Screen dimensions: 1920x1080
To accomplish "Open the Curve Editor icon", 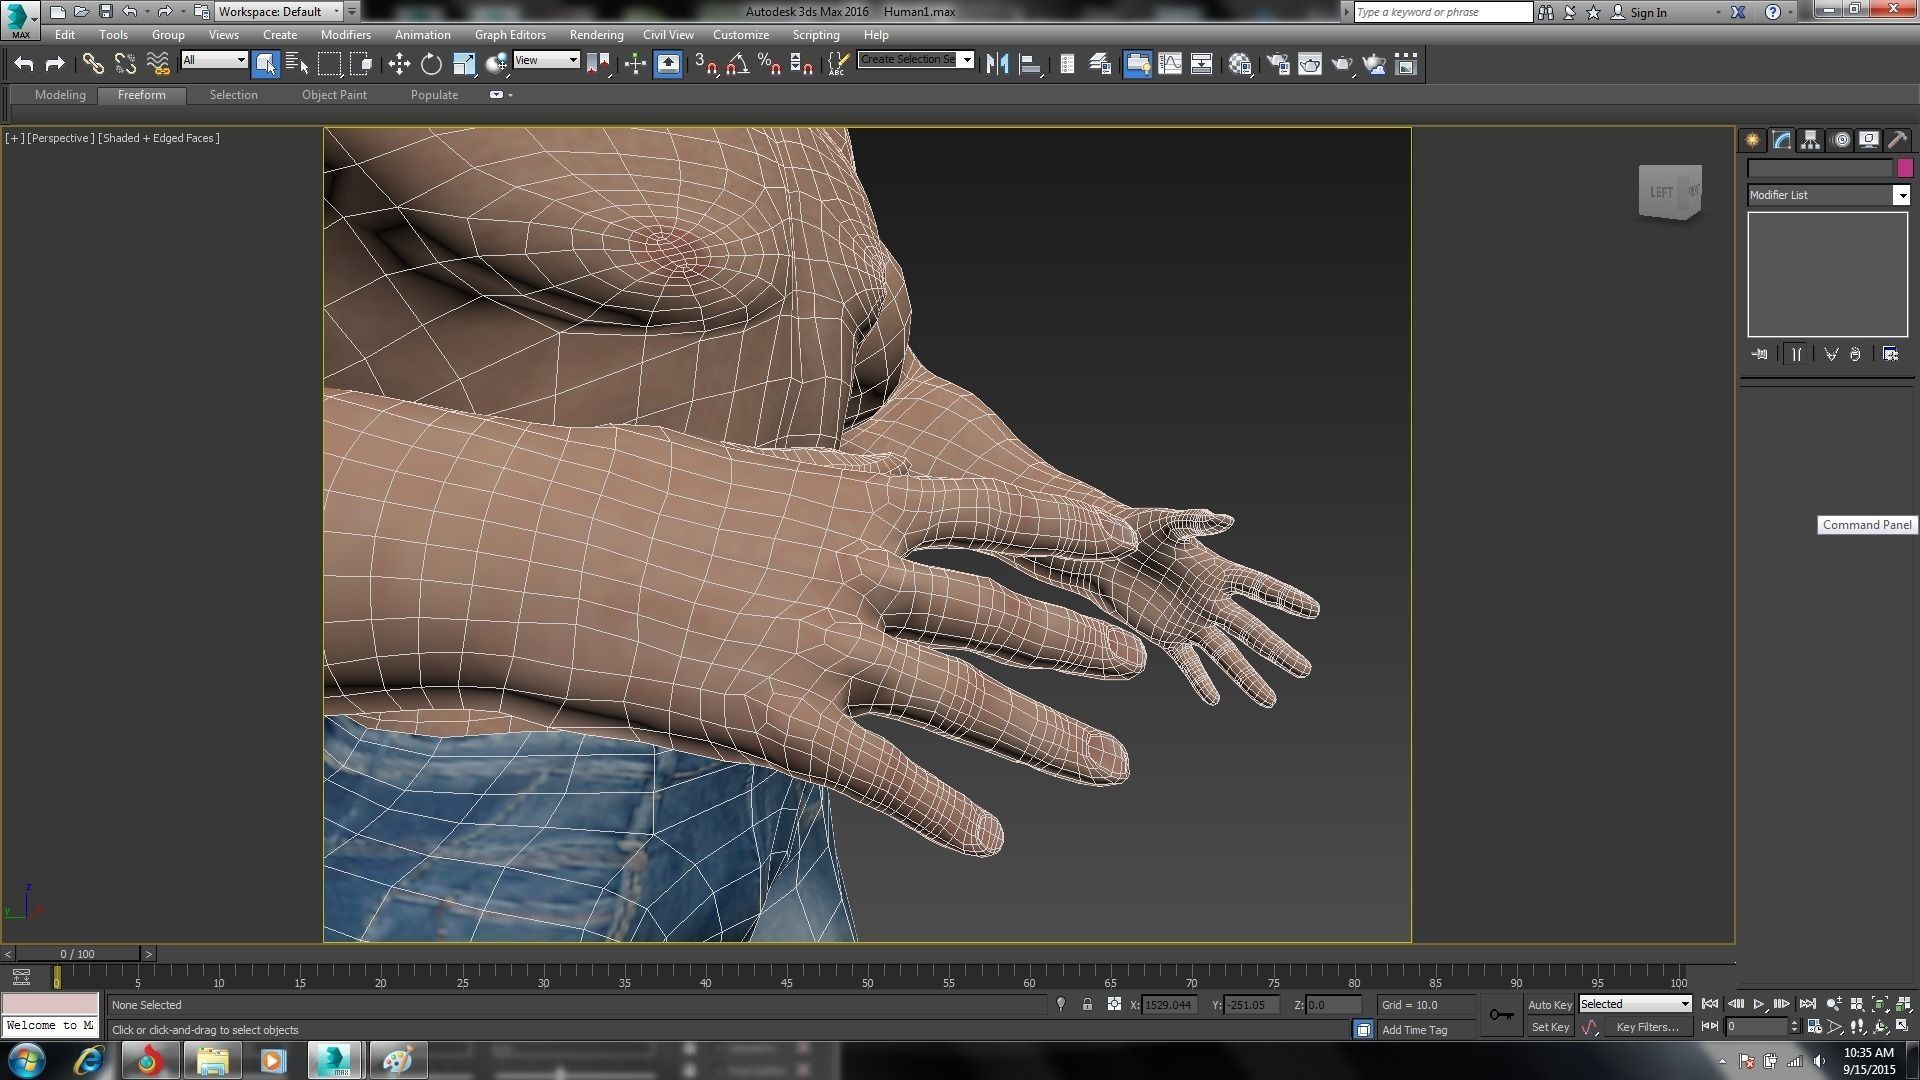I will pos(1169,64).
